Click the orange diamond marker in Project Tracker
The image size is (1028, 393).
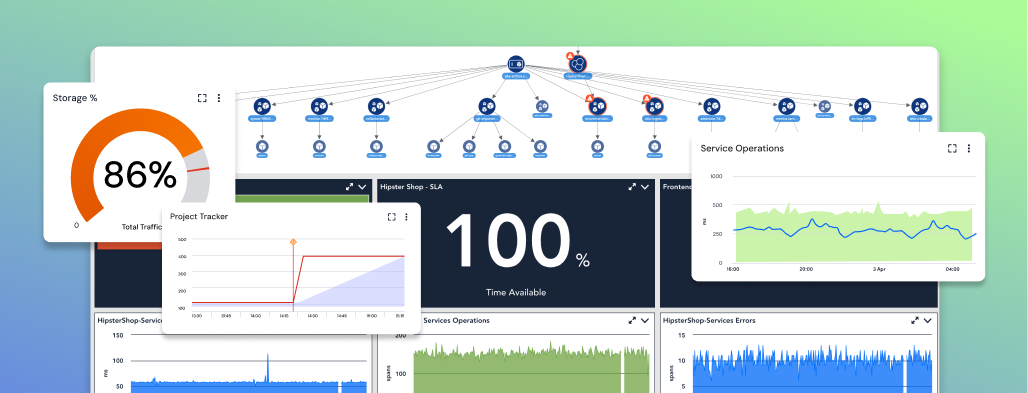(x=293, y=243)
